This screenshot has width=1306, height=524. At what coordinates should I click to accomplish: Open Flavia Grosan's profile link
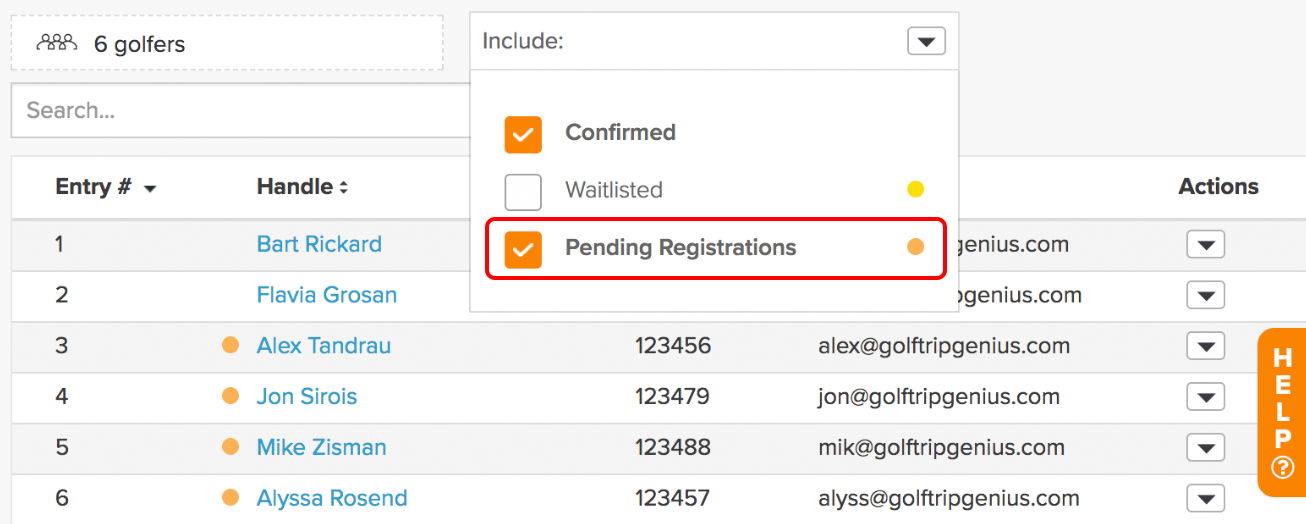point(327,295)
